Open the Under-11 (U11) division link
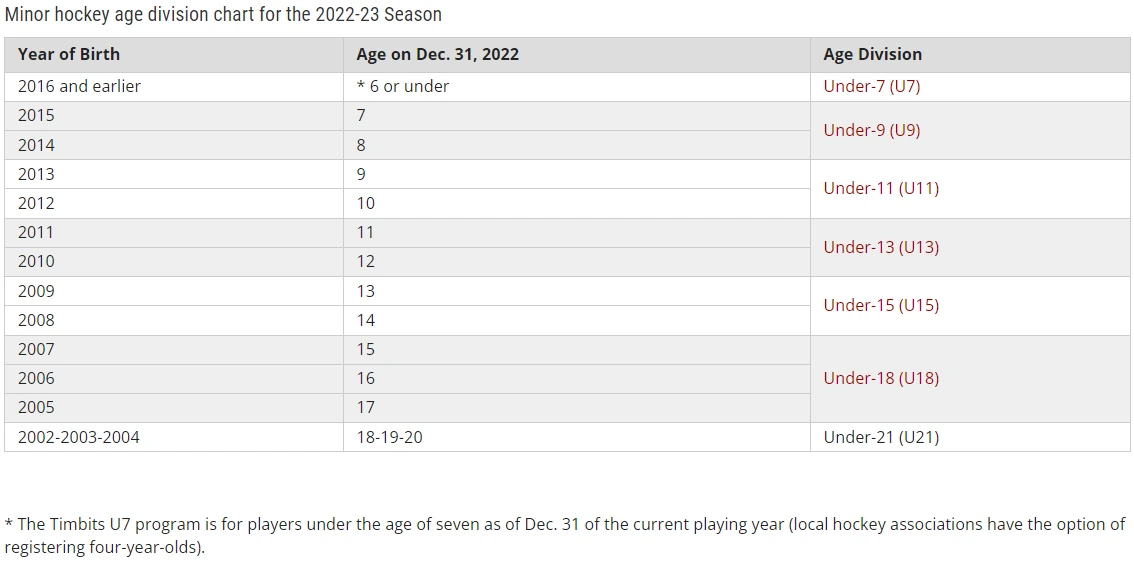This screenshot has height=570, width=1134. [x=881, y=188]
